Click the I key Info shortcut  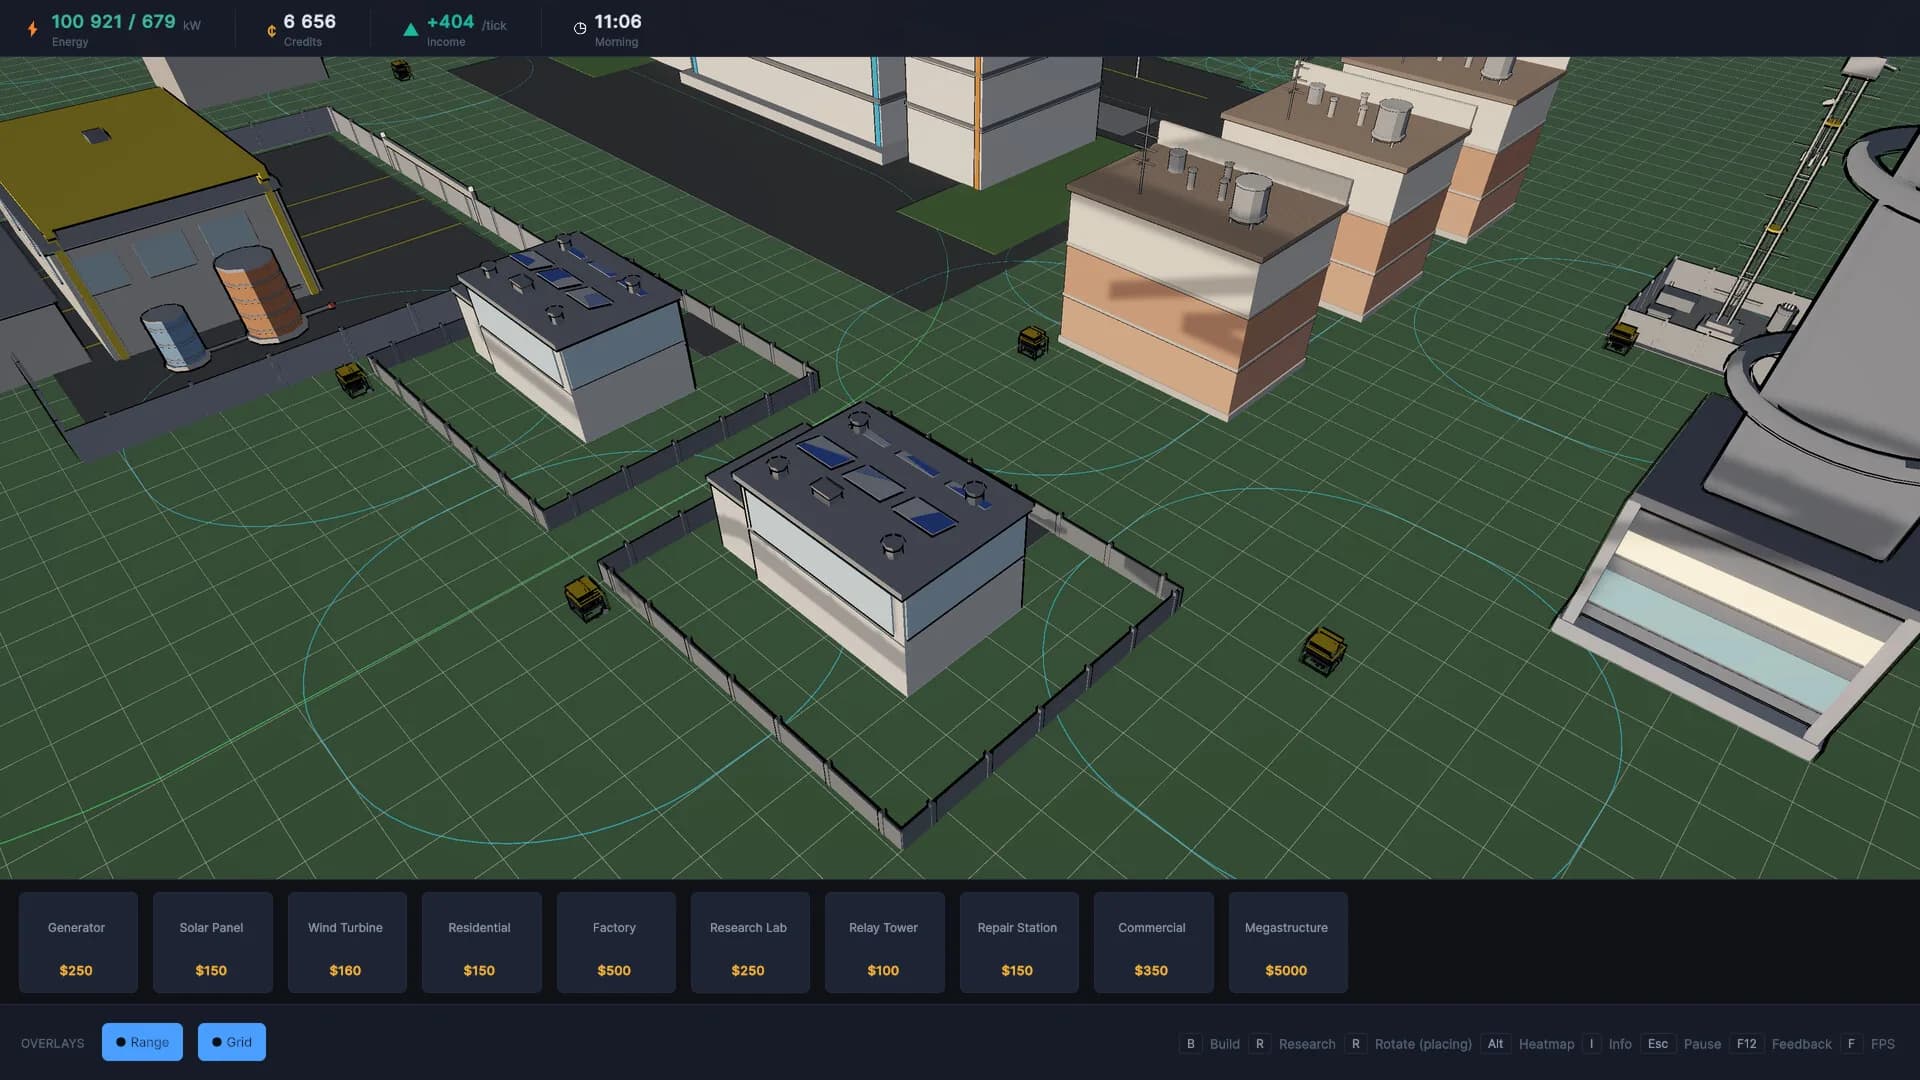point(1607,1044)
